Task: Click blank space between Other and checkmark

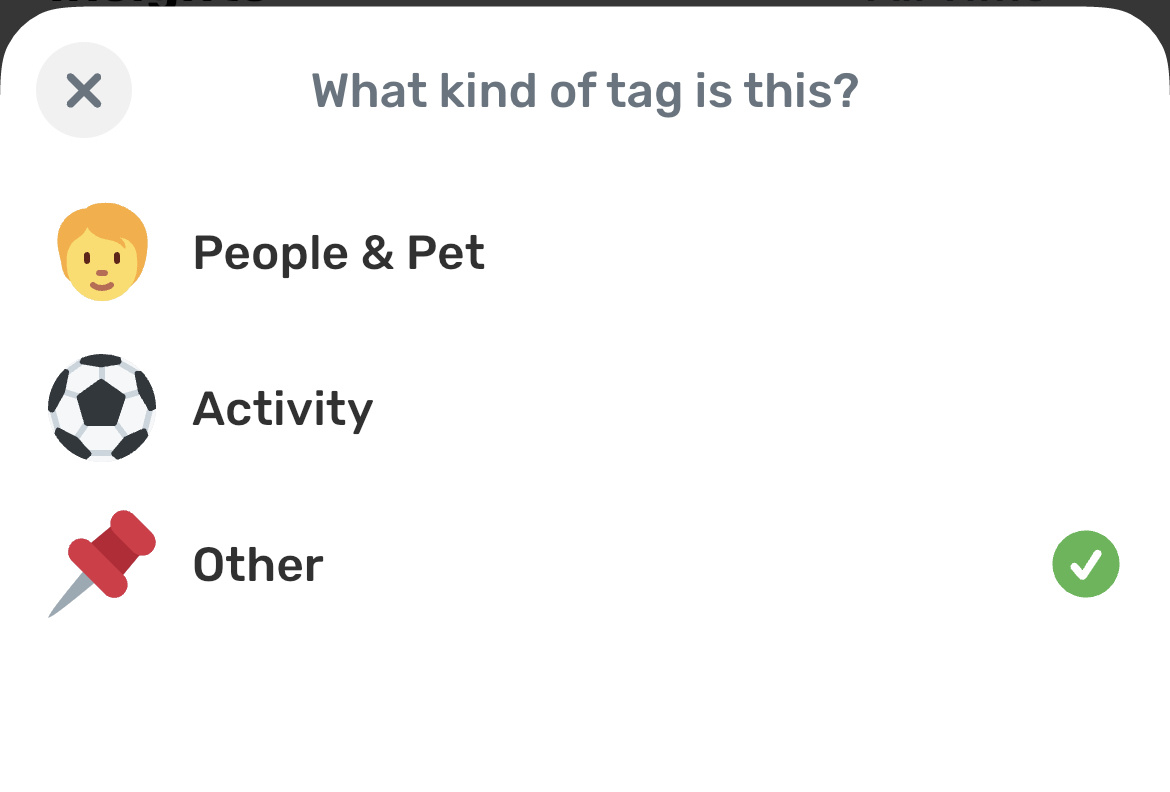Action: coord(686,564)
